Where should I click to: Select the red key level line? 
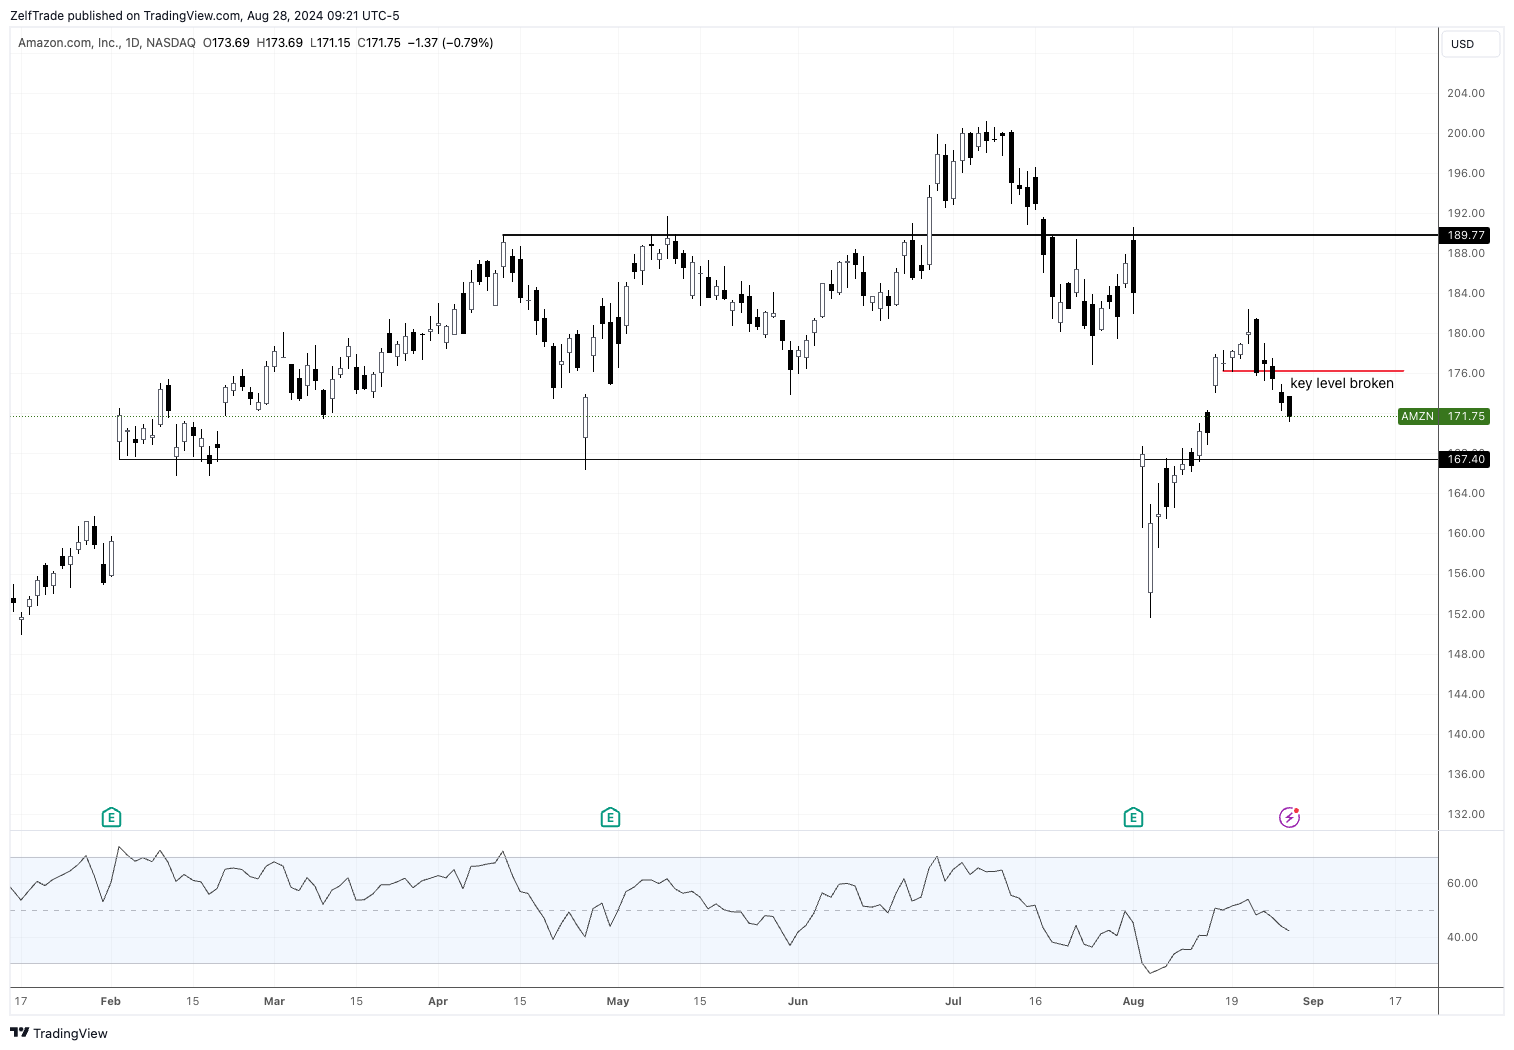click(x=1340, y=371)
